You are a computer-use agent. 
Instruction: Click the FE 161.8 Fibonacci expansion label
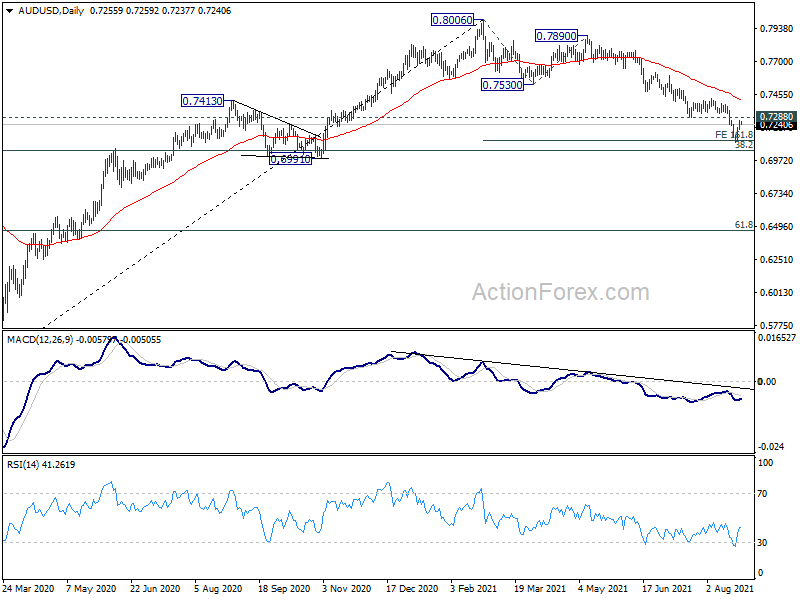[734, 135]
